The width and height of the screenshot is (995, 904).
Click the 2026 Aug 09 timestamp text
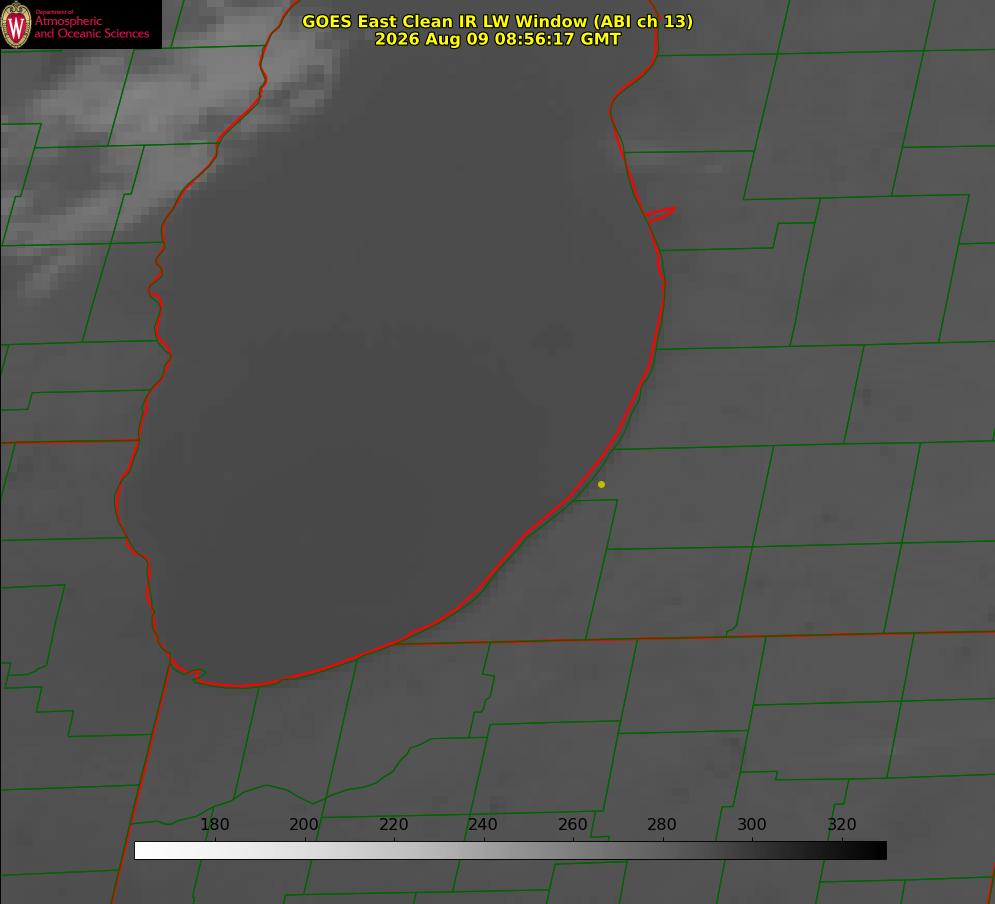point(497,39)
